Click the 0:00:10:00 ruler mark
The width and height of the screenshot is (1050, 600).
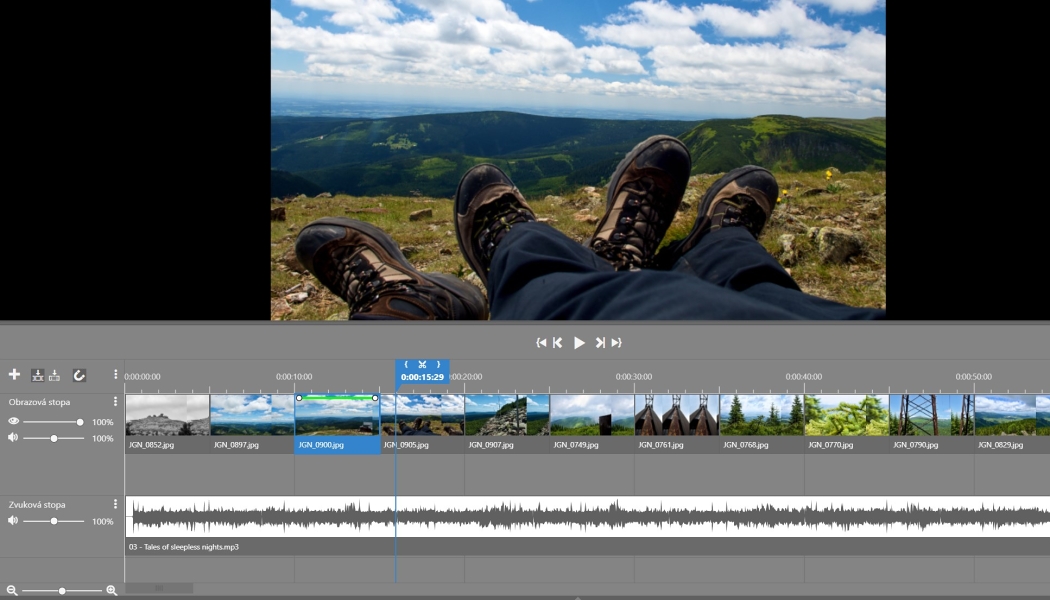[x=294, y=377]
